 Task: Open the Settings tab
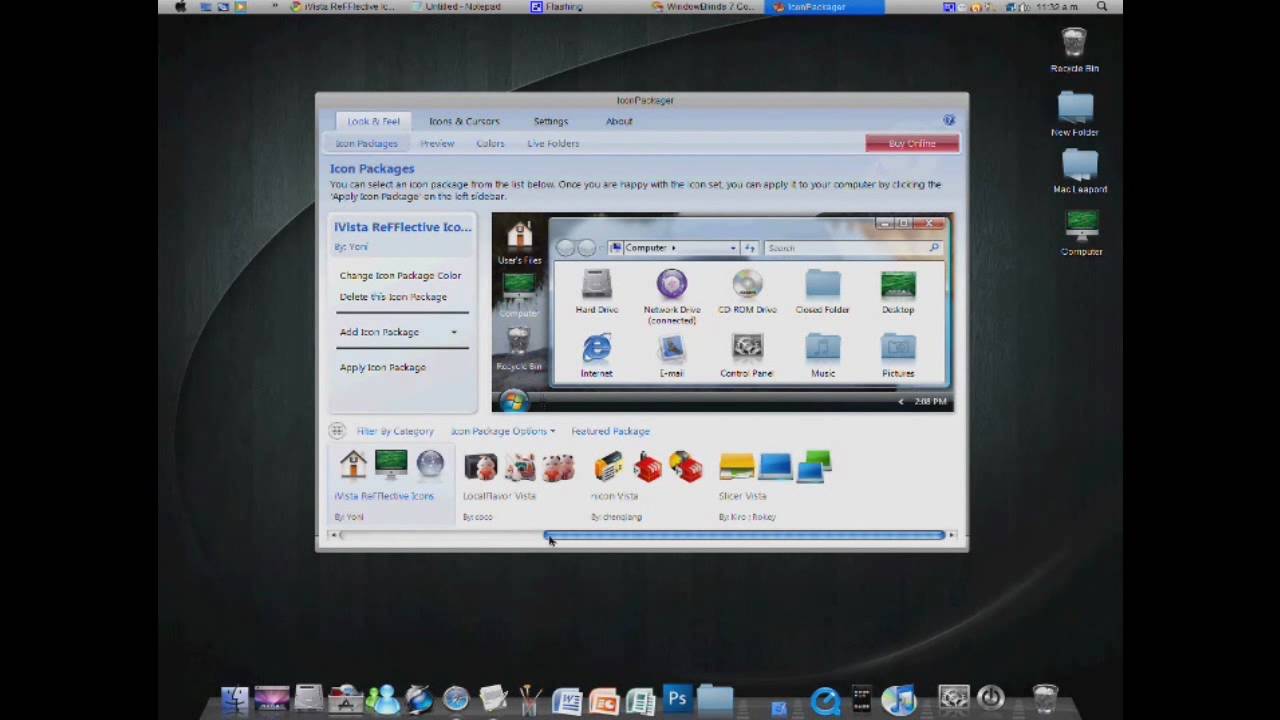[550, 121]
